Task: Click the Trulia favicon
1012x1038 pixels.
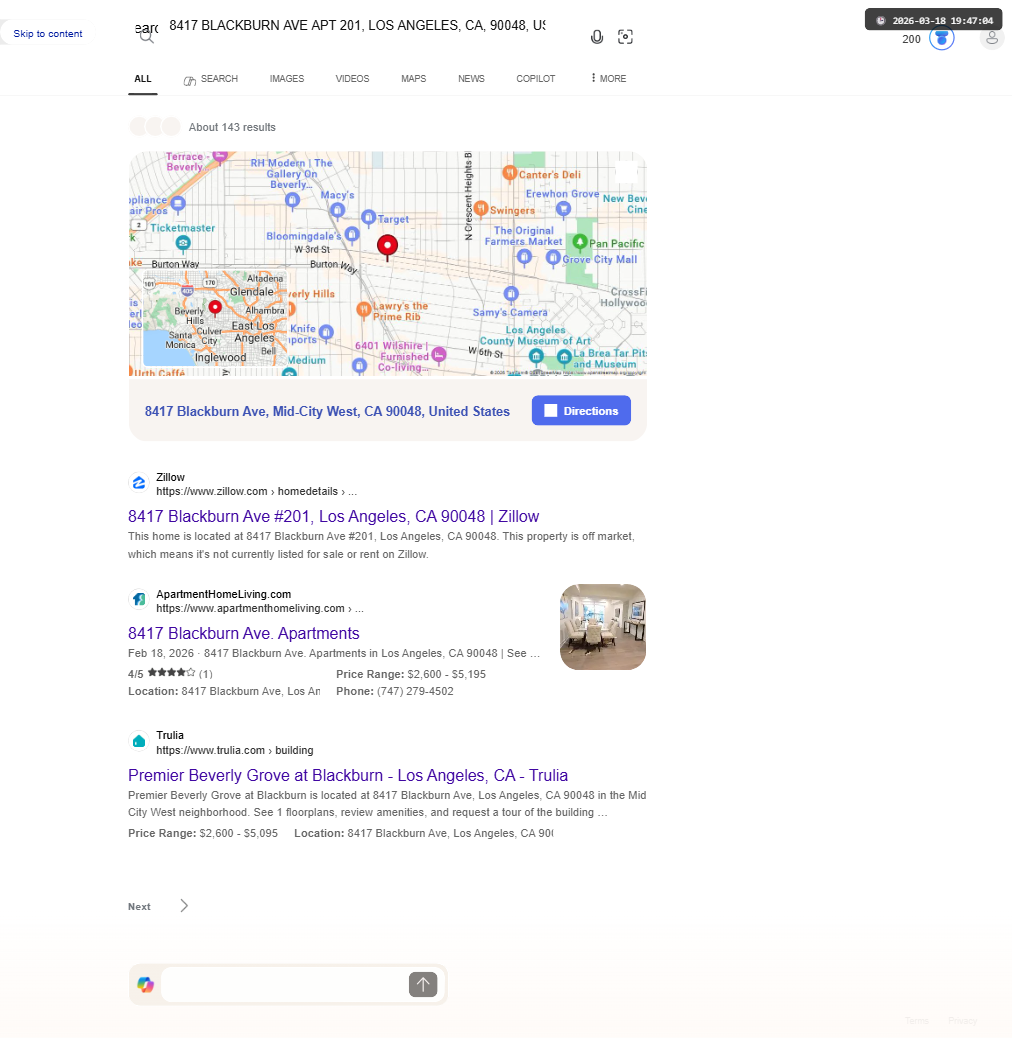Action: (138, 741)
